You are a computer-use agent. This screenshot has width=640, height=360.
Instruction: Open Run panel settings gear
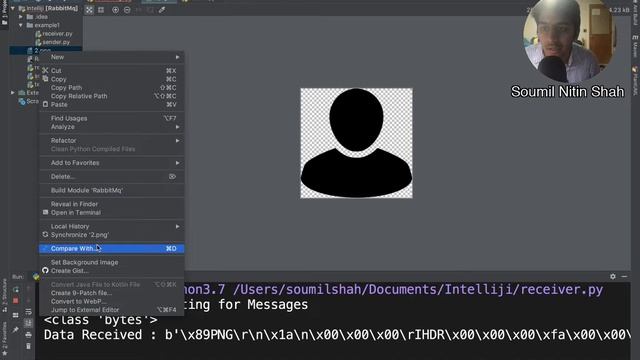click(x=613, y=276)
